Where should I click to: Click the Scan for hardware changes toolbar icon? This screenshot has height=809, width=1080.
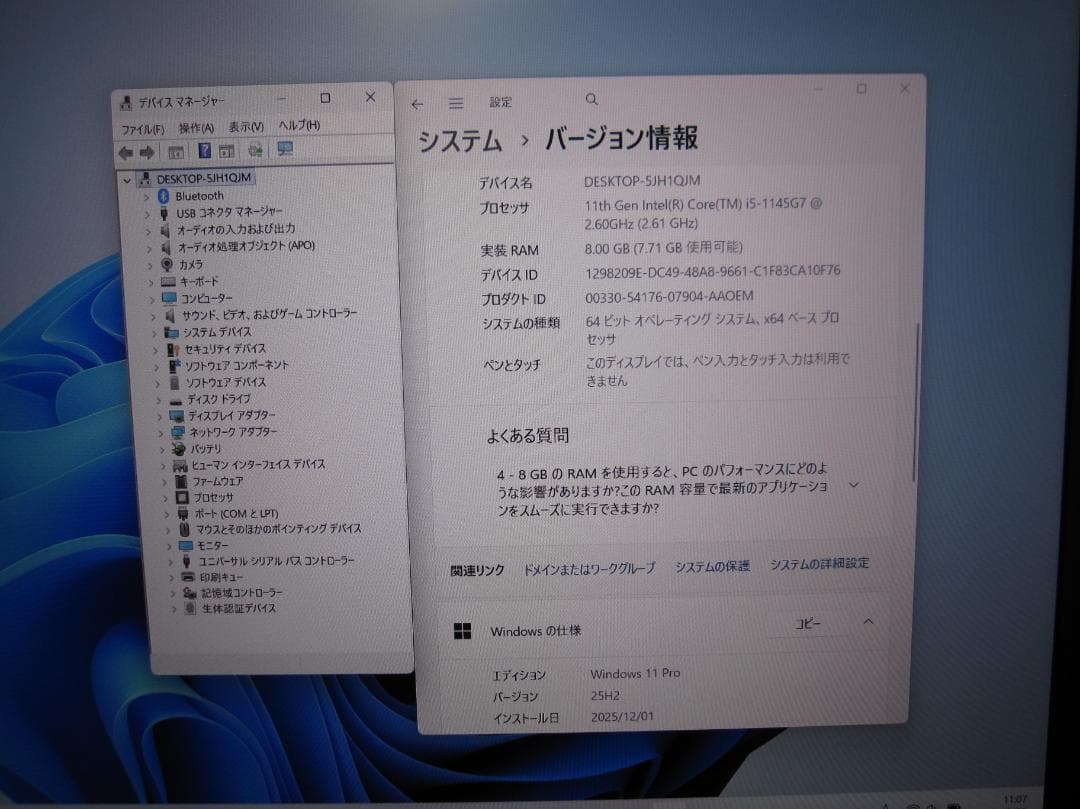(x=253, y=150)
